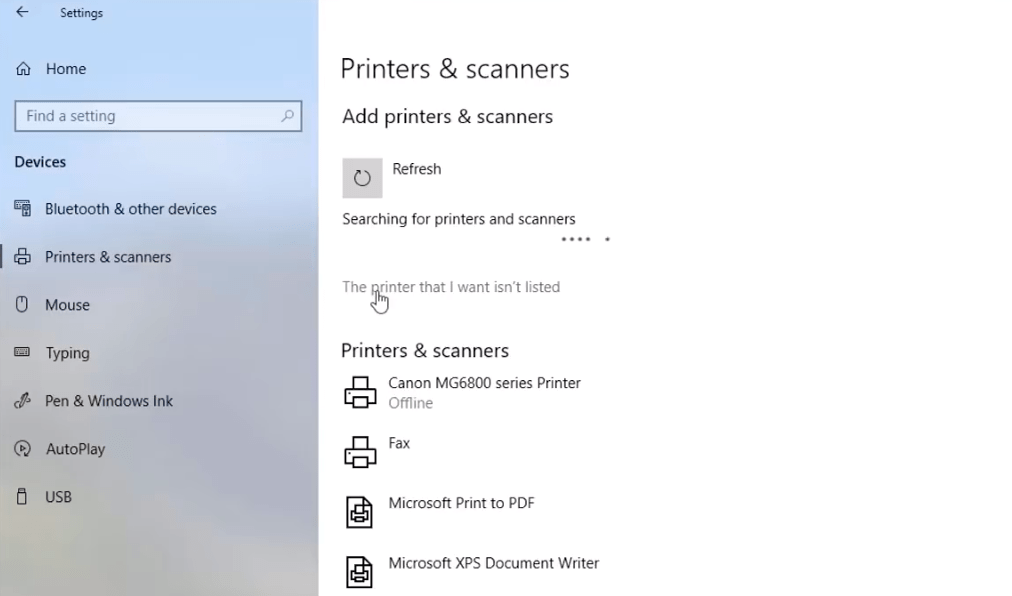Click the back arrow in Settings
The image size is (1012, 596).
tap(23, 12)
